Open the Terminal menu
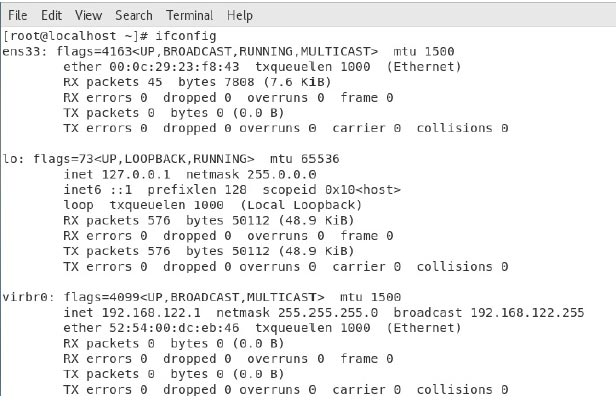 [190, 15]
